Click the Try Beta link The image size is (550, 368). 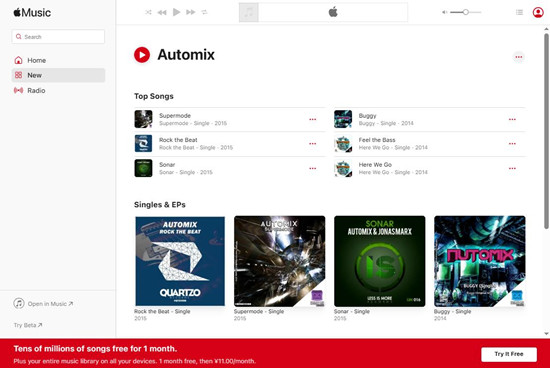coord(28,325)
